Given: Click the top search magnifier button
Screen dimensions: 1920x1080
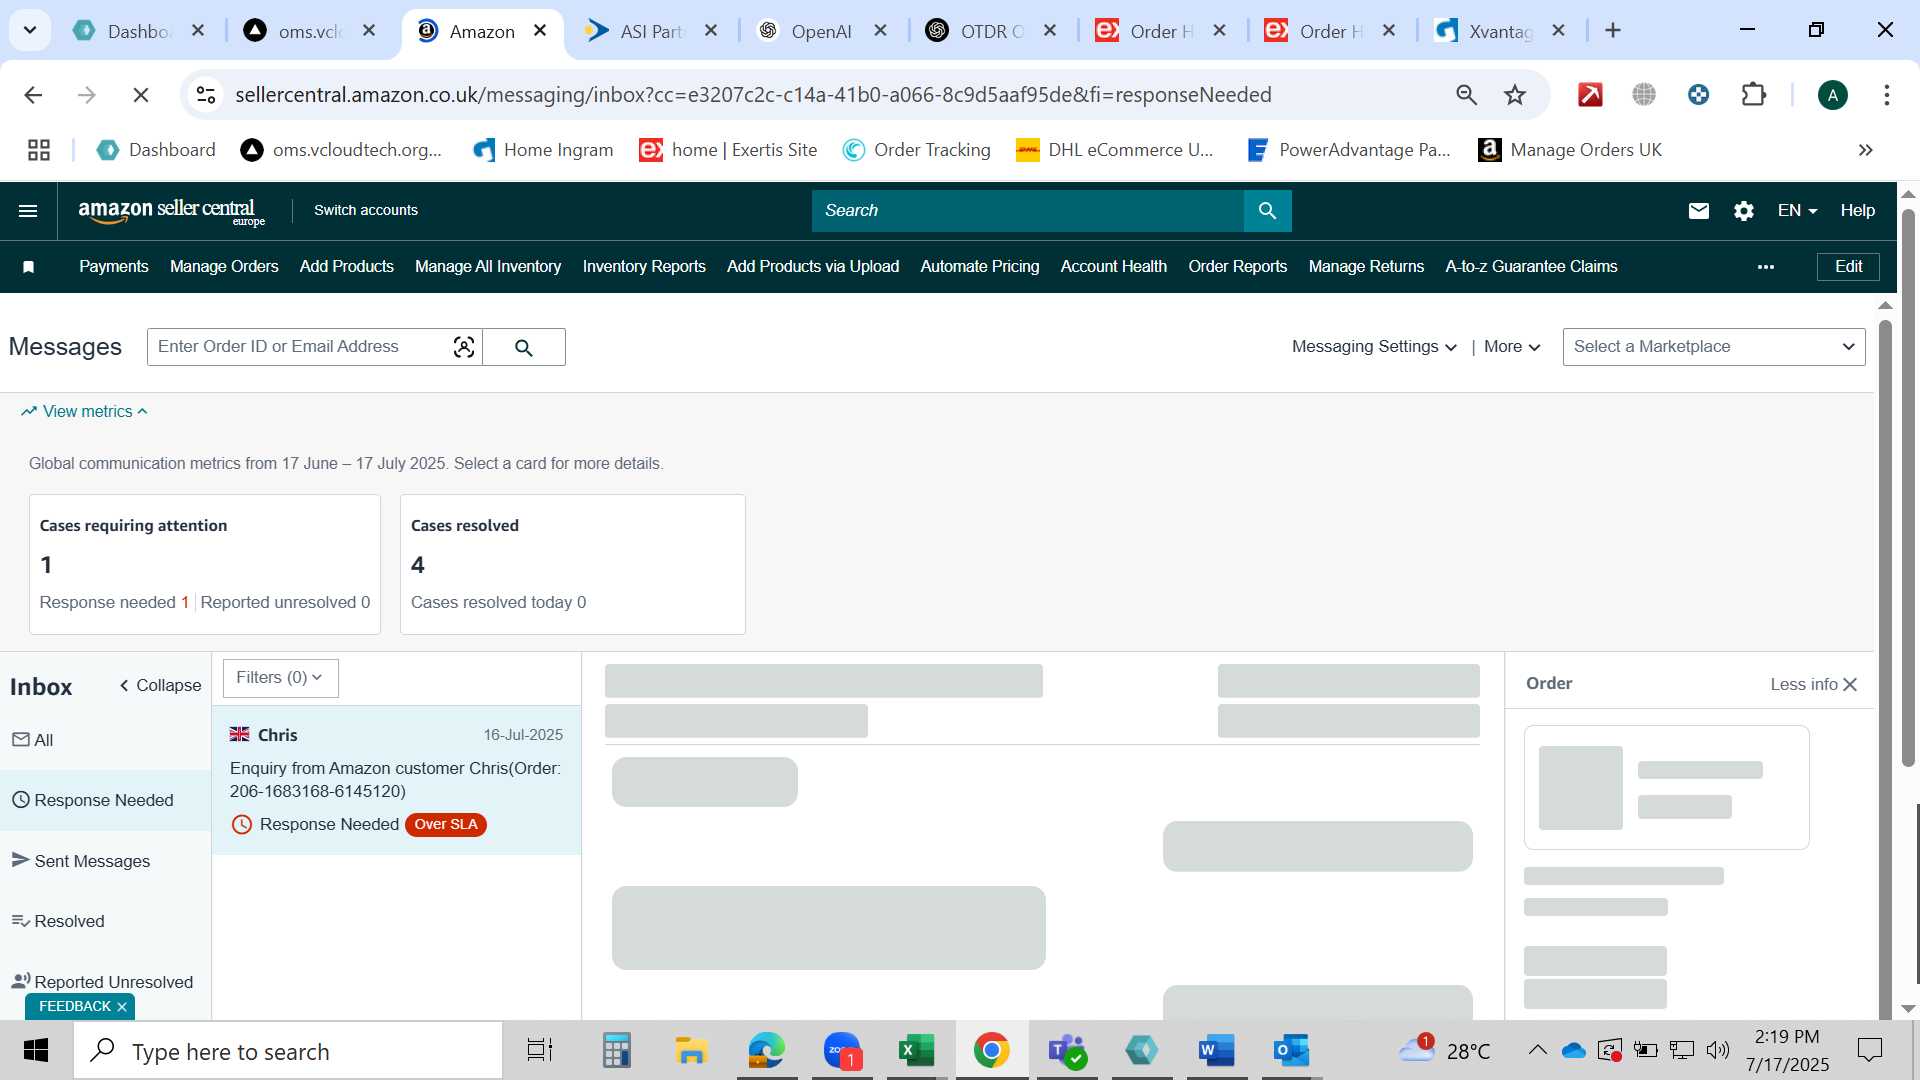Looking at the screenshot, I should coord(1267,211).
